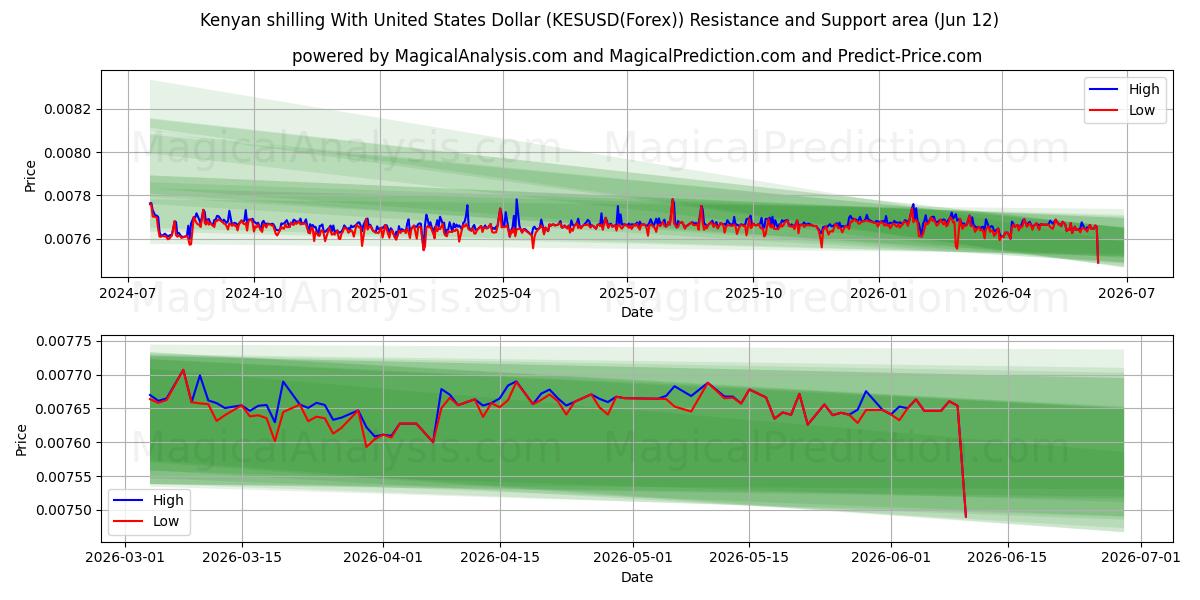Click the 2025-04 date label
Image resolution: width=1200 pixels, height=600 pixels.
pos(502,293)
